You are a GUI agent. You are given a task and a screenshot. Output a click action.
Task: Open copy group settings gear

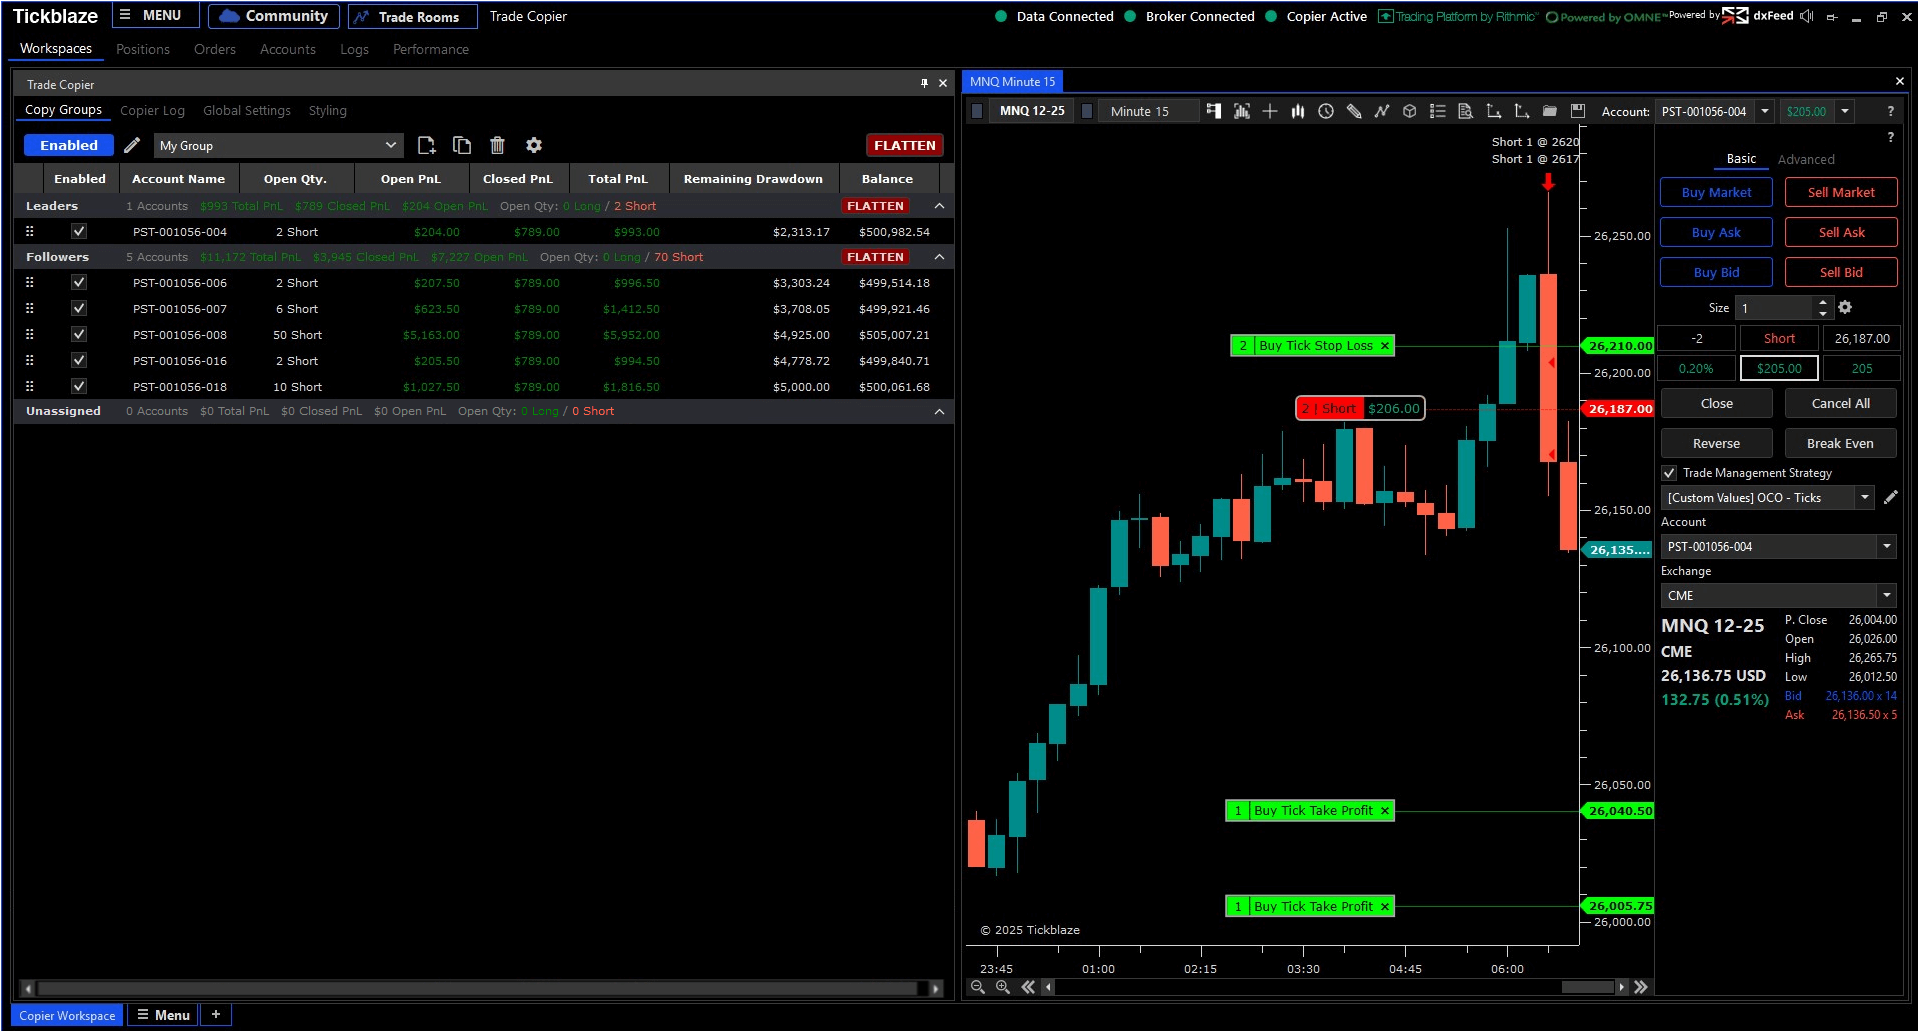[x=534, y=145]
